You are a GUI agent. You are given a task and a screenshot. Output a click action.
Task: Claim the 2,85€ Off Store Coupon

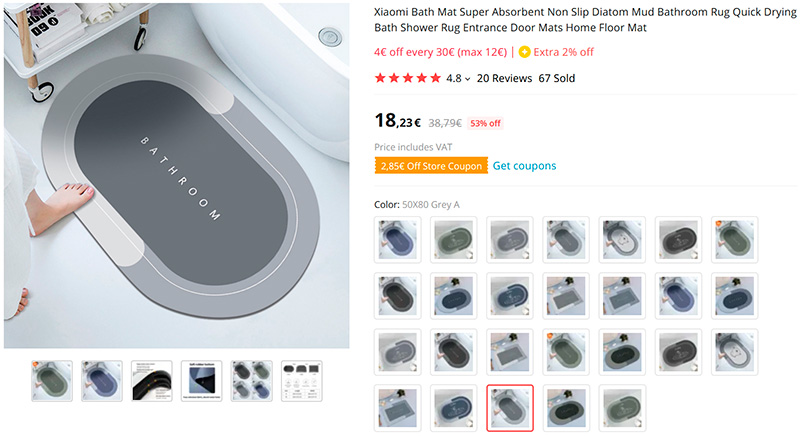431,166
